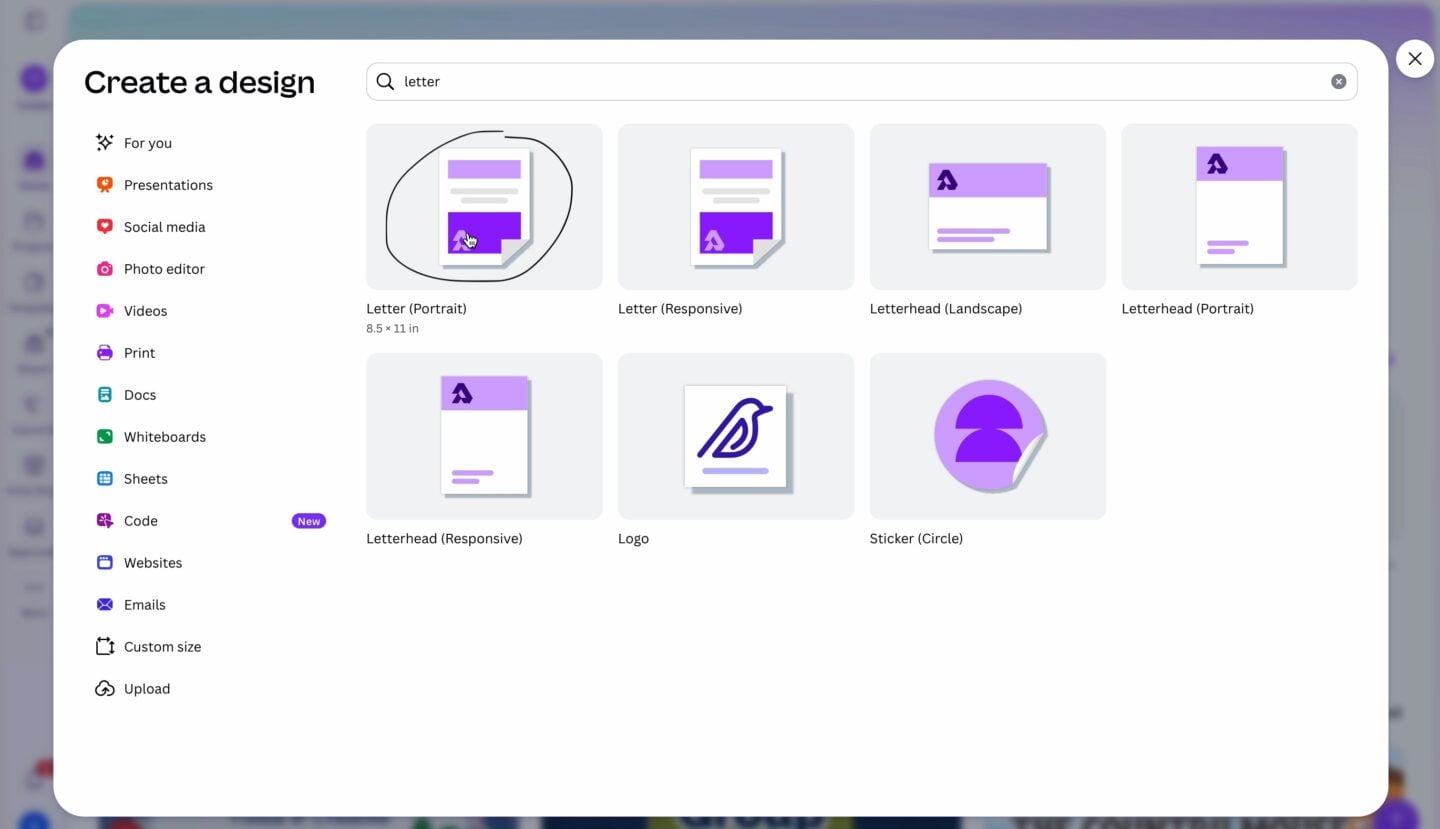
Task: Click the 'Logo' title text
Action: tap(633, 539)
